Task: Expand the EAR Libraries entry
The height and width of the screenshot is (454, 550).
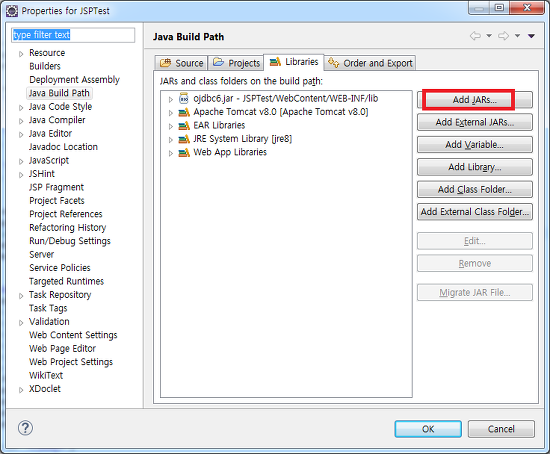Action: tap(171, 126)
